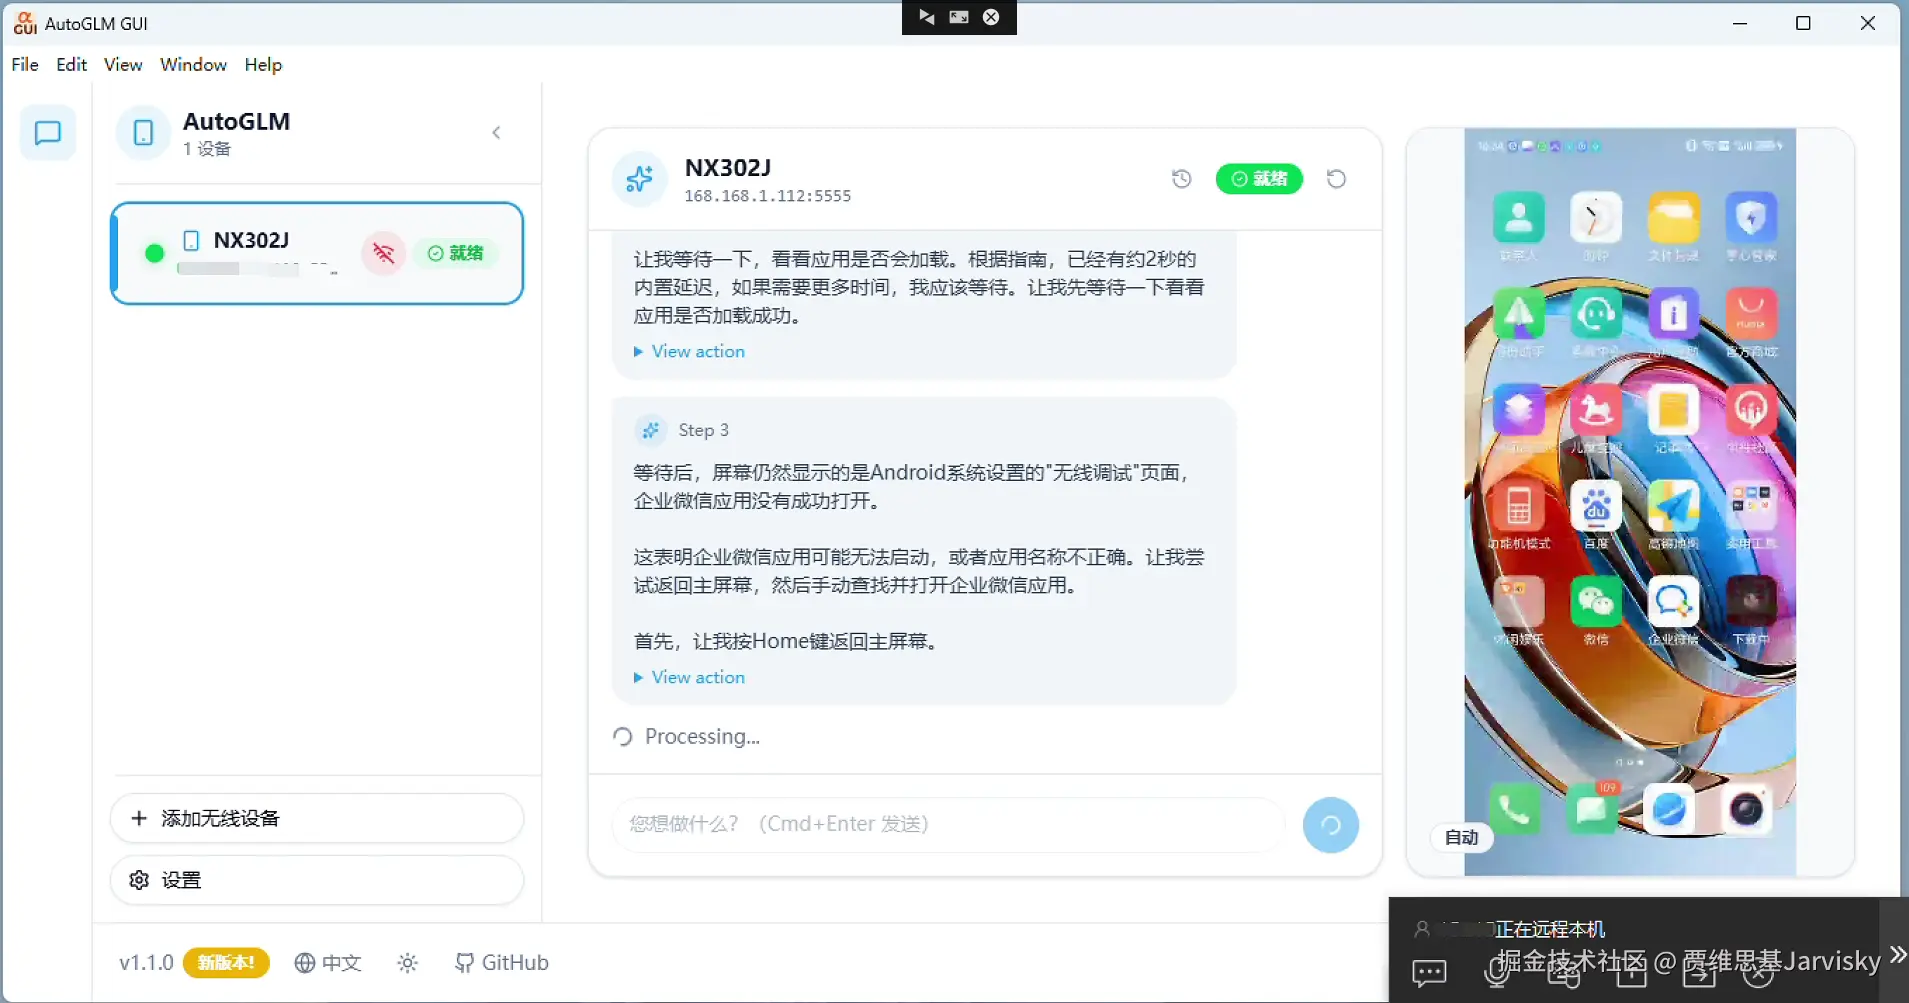Select the NX302J device card
Viewport: 1909px width, 1003px height.
click(317, 253)
